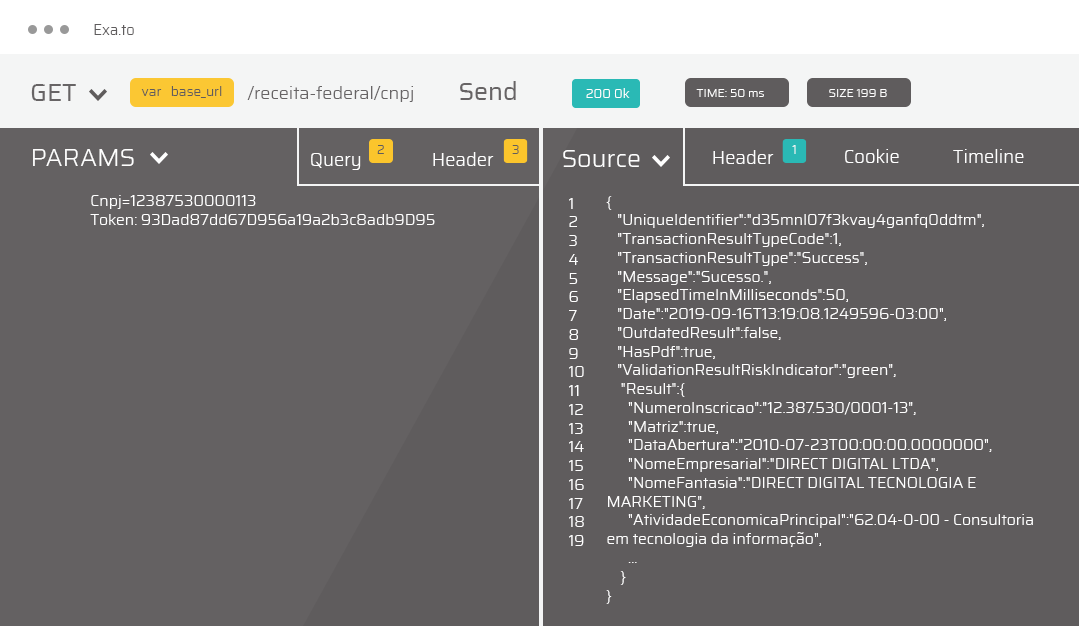The width and height of the screenshot is (1079, 626).
Task: Open the Timeline tab
Action: [x=988, y=157]
